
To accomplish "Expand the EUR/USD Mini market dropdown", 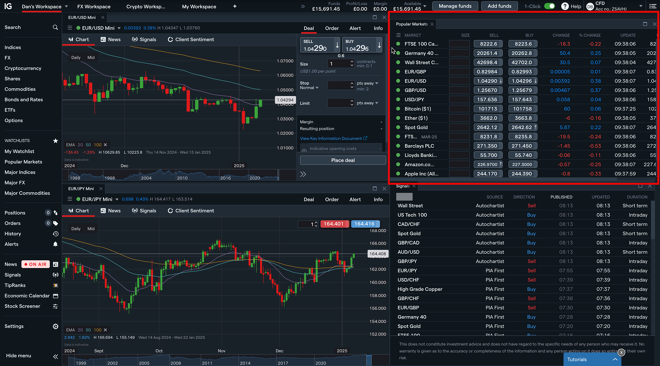I will click(x=119, y=28).
